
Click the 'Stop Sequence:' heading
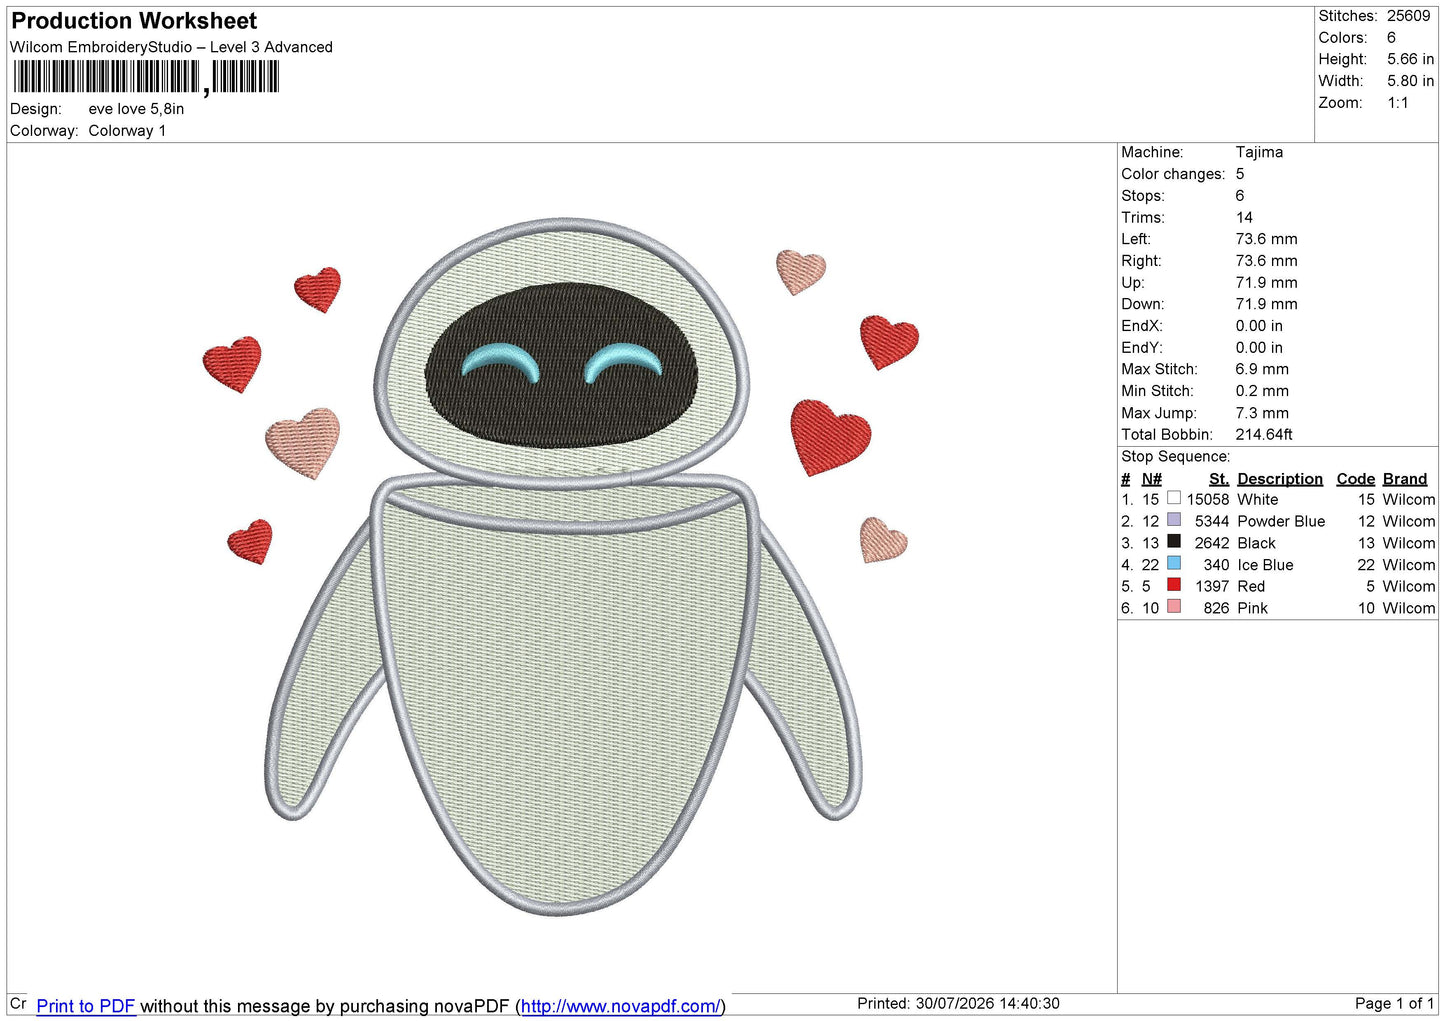click(1175, 456)
